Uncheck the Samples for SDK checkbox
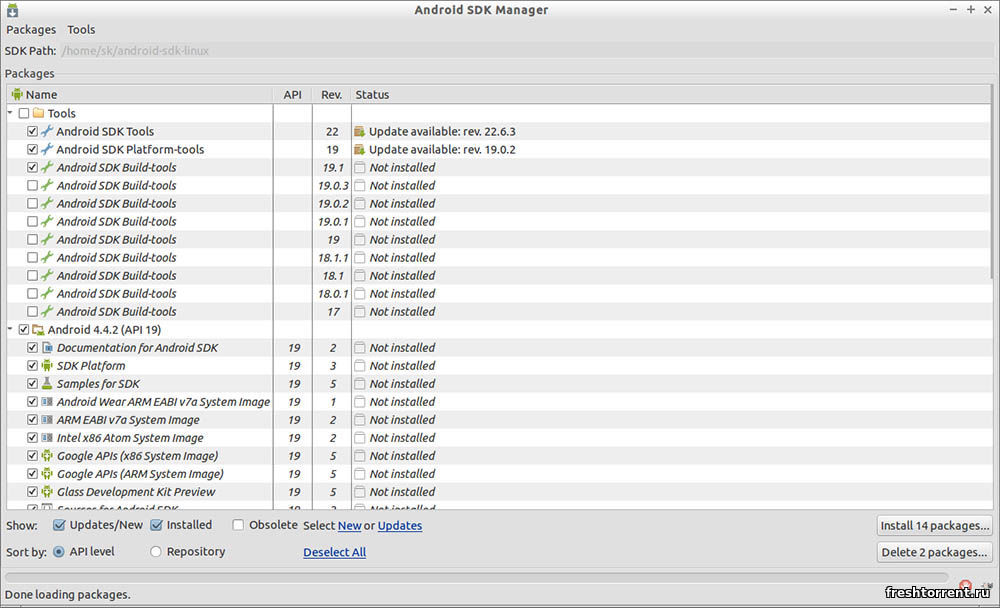The image size is (1000, 608). [x=33, y=383]
